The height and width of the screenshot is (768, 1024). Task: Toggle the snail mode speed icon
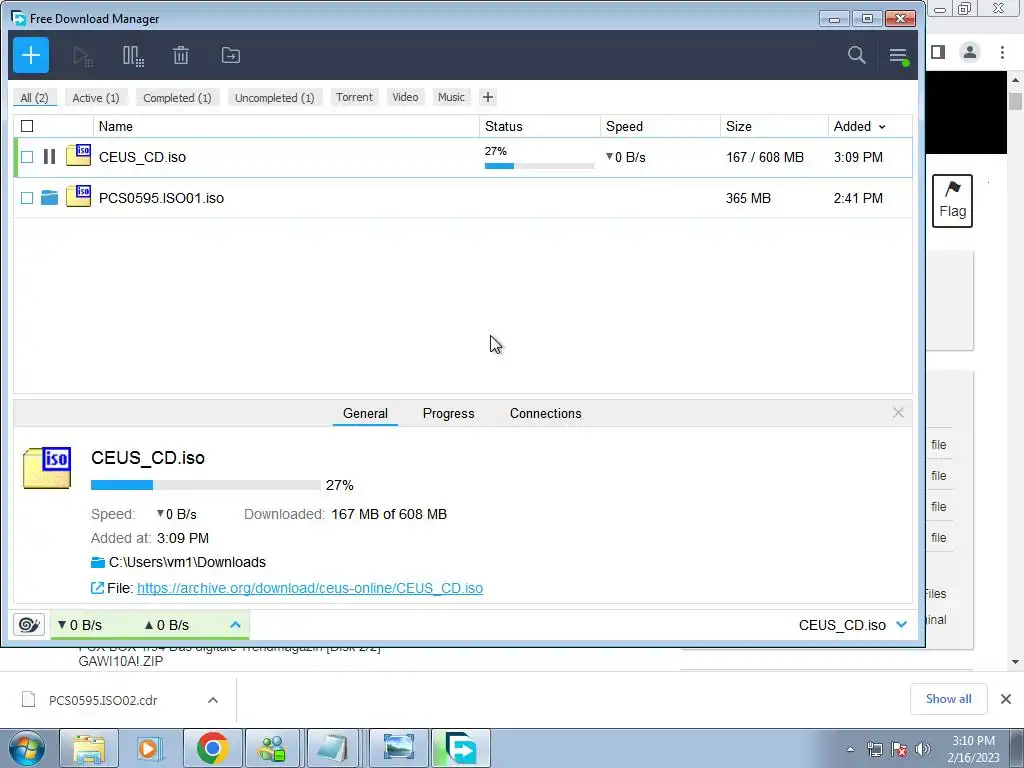(29, 625)
